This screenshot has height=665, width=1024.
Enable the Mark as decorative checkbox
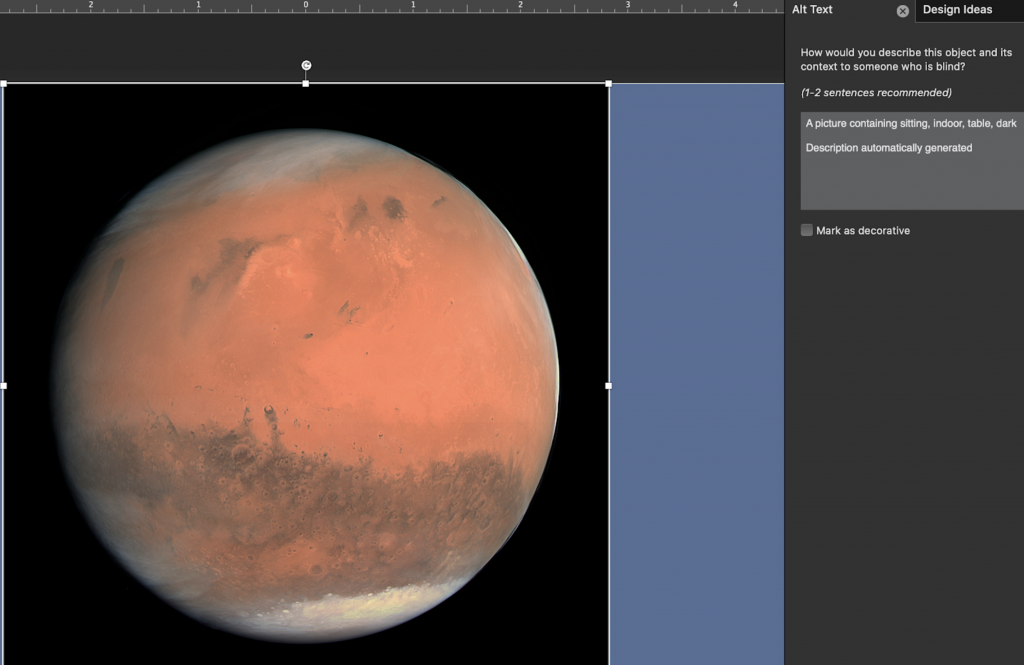tap(807, 230)
